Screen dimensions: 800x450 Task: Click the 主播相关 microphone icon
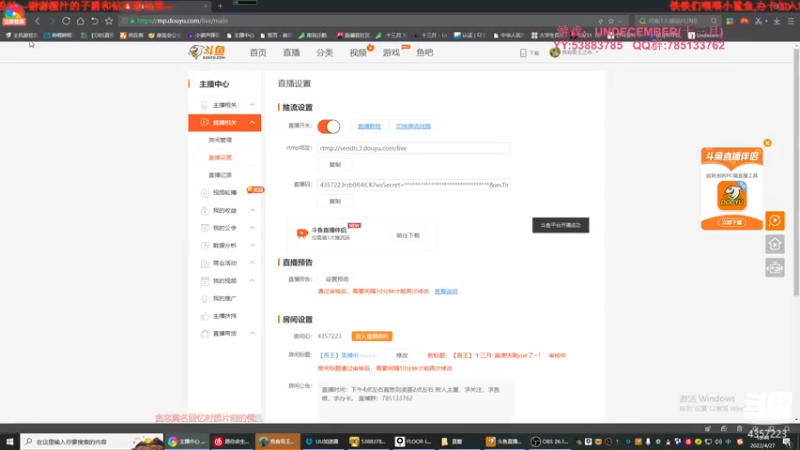coord(204,105)
